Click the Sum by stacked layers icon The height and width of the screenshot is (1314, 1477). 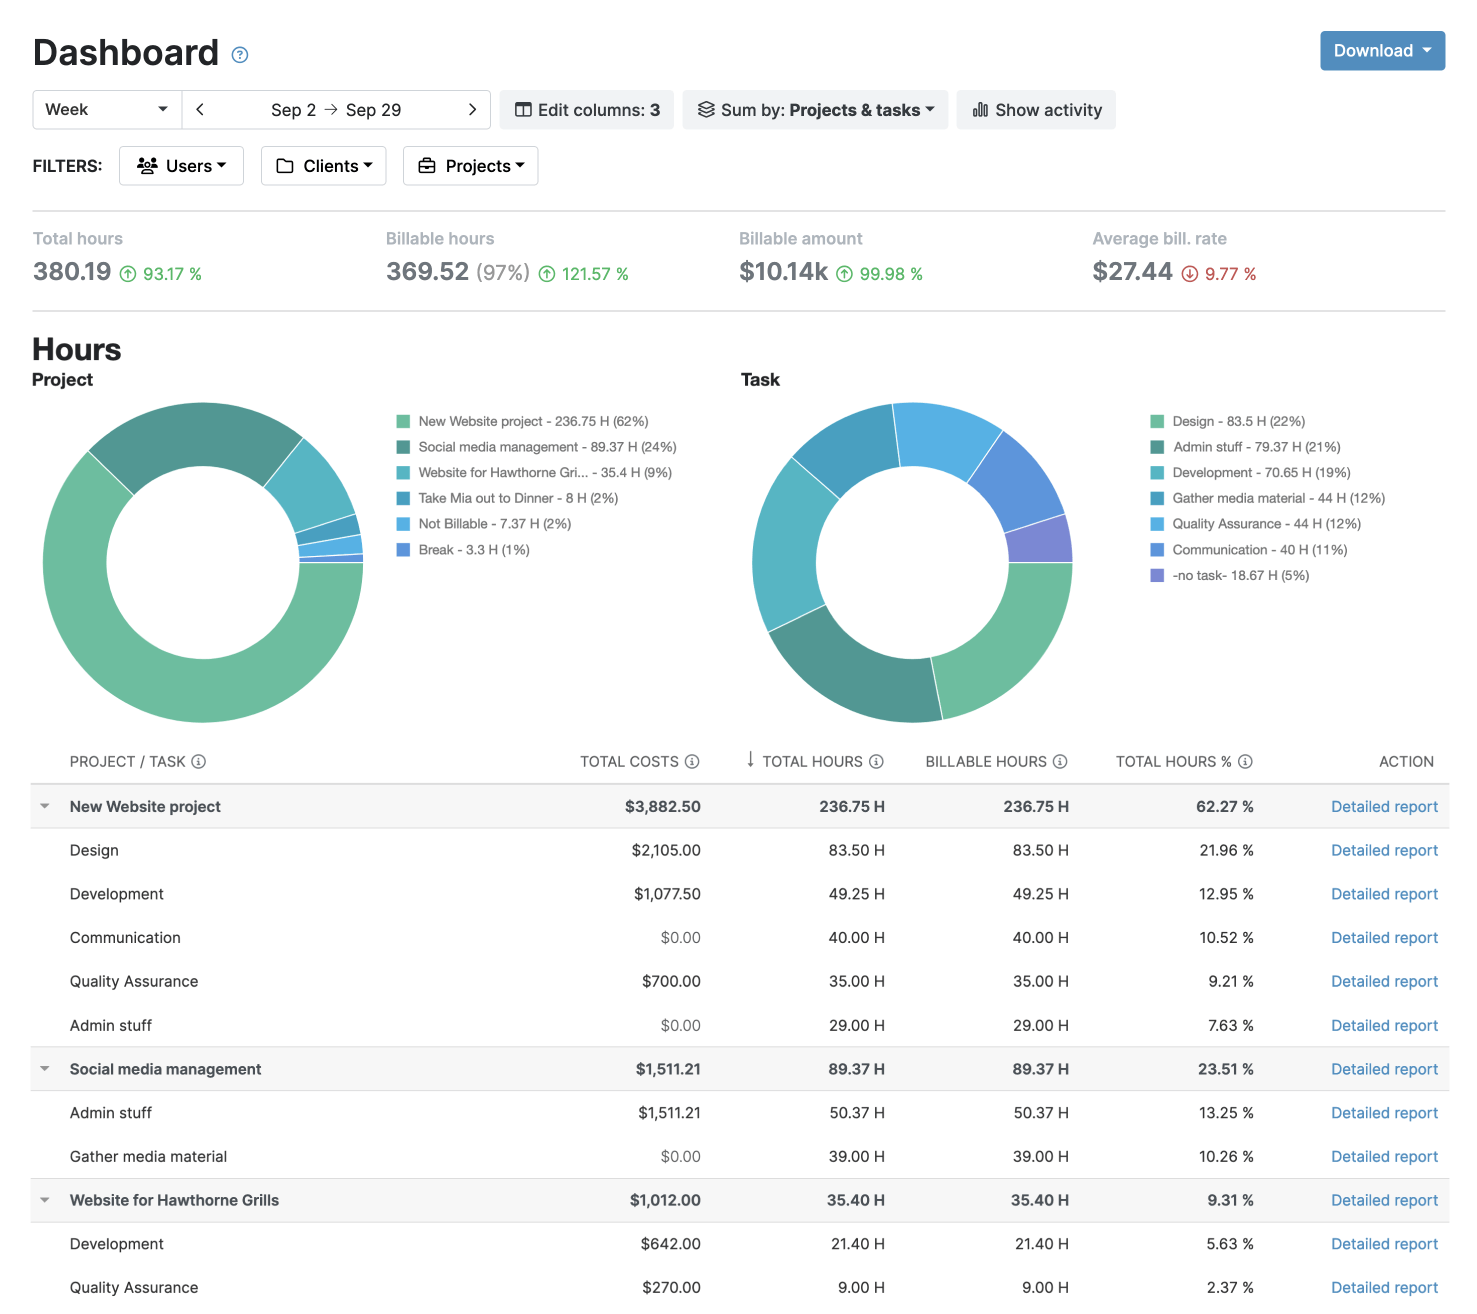tap(707, 110)
